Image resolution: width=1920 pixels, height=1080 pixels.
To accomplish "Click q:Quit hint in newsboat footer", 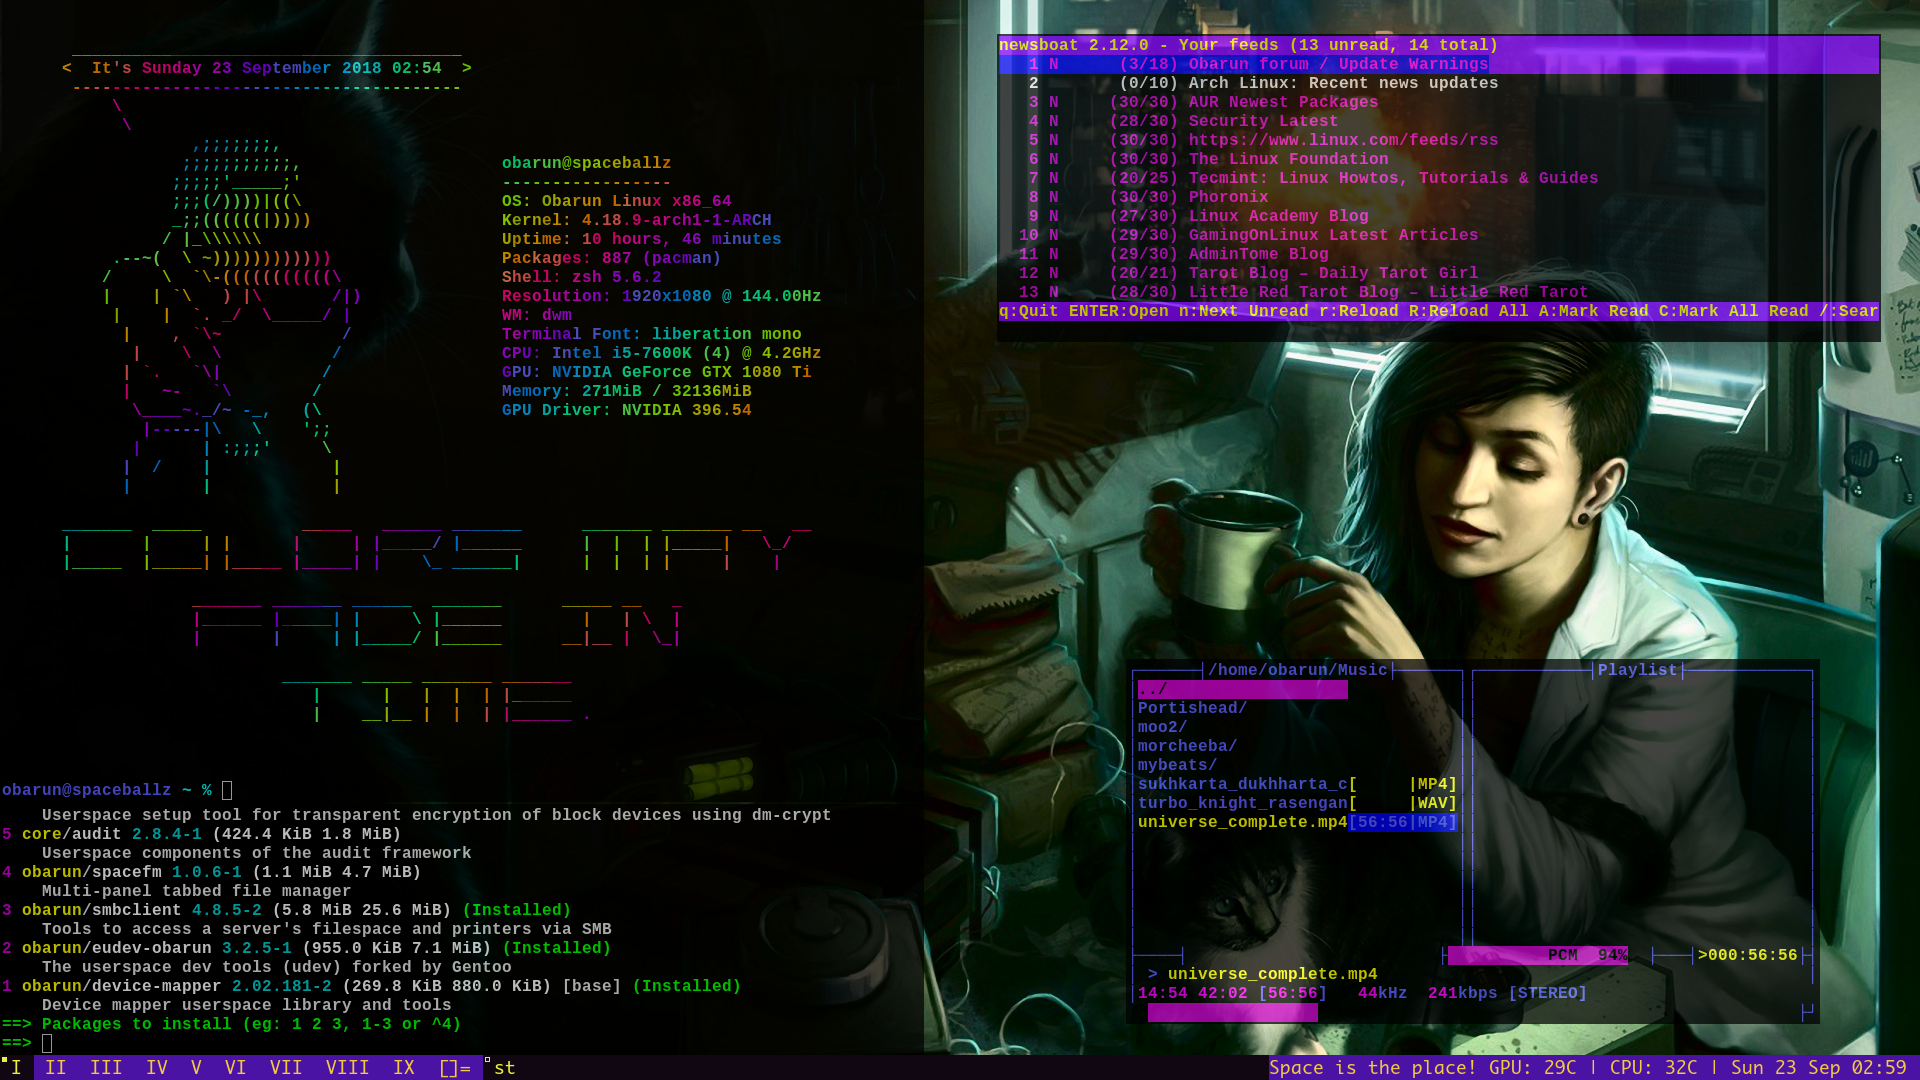I will [x=1028, y=311].
